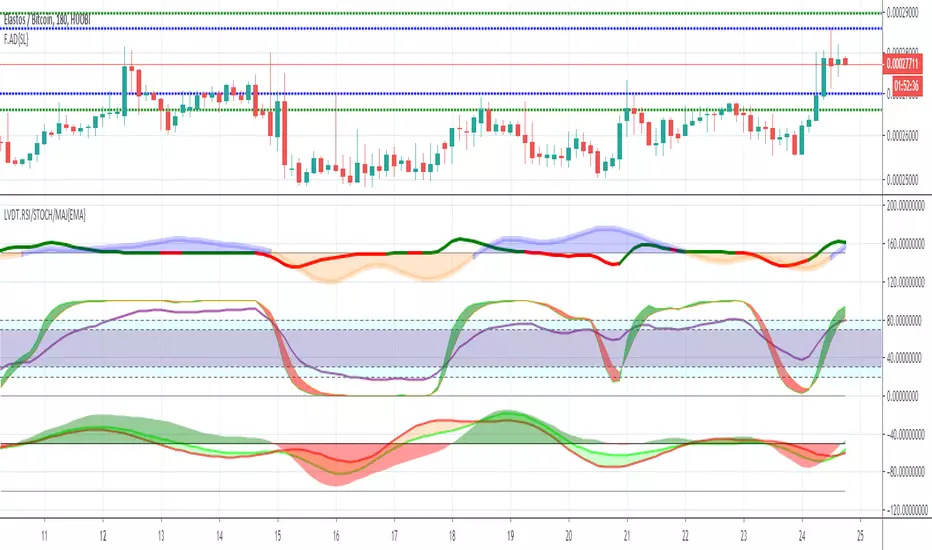Click the red horizontal current price line
The width and height of the screenshot is (932, 550).
(x=441, y=64)
